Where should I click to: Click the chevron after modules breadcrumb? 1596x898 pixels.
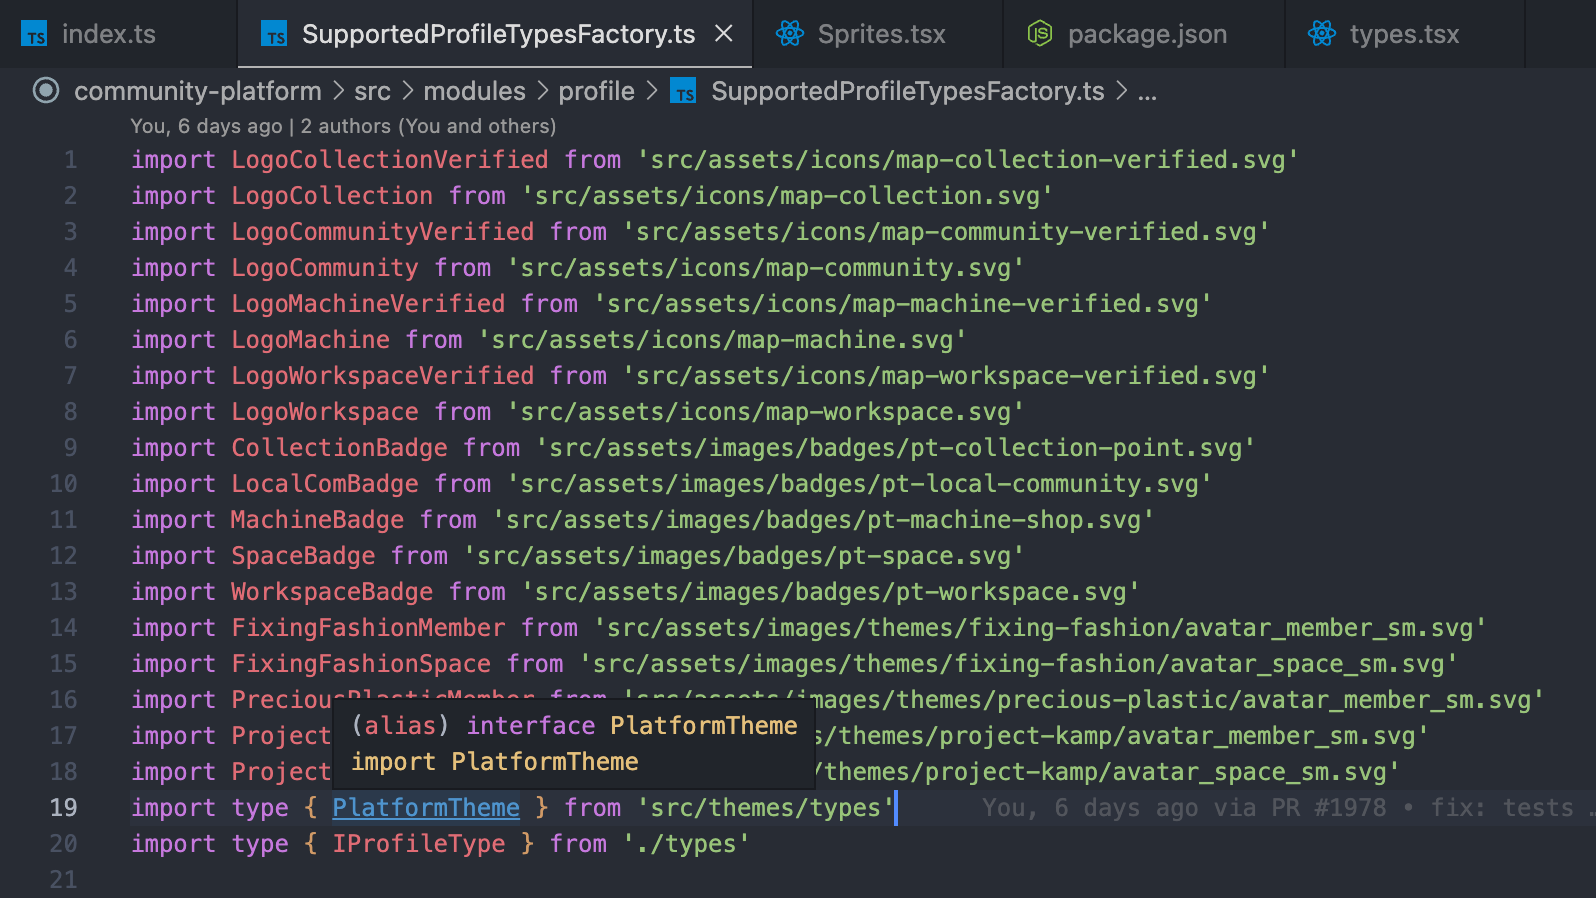[x=542, y=91]
